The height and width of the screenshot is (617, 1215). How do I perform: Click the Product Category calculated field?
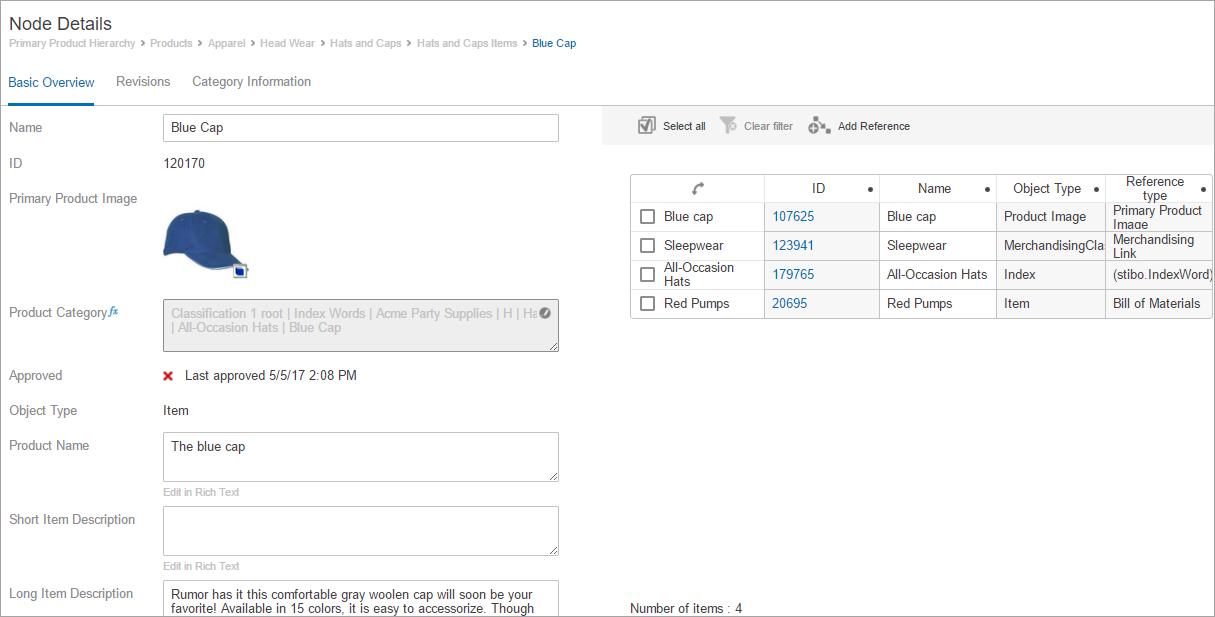[361, 326]
